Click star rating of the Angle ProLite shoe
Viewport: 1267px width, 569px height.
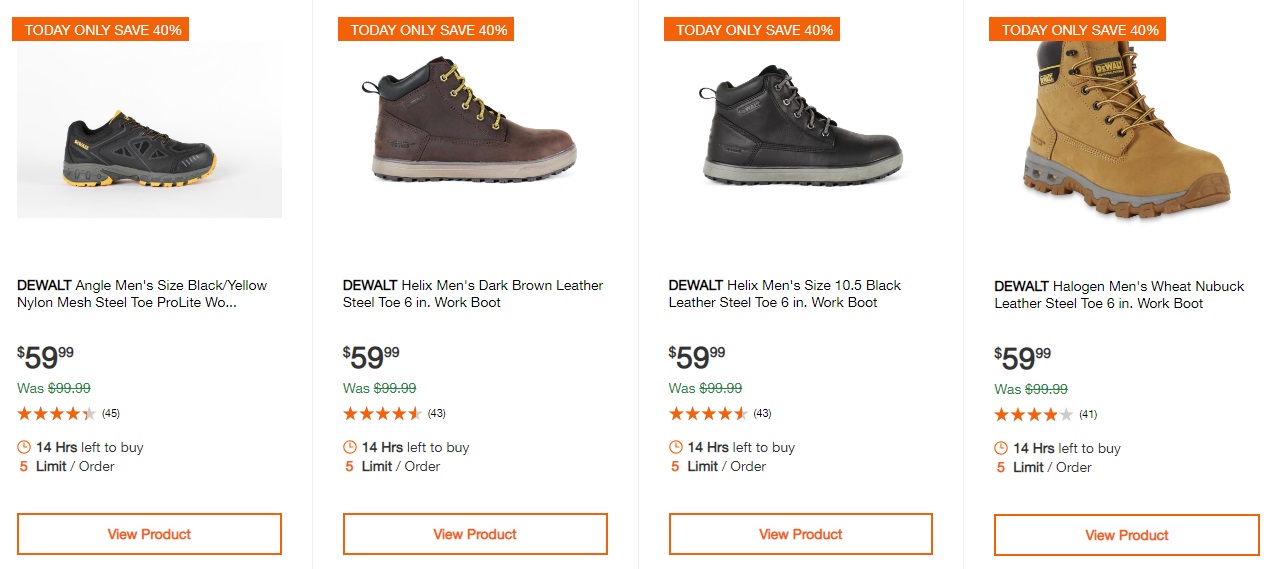[57, 413]
